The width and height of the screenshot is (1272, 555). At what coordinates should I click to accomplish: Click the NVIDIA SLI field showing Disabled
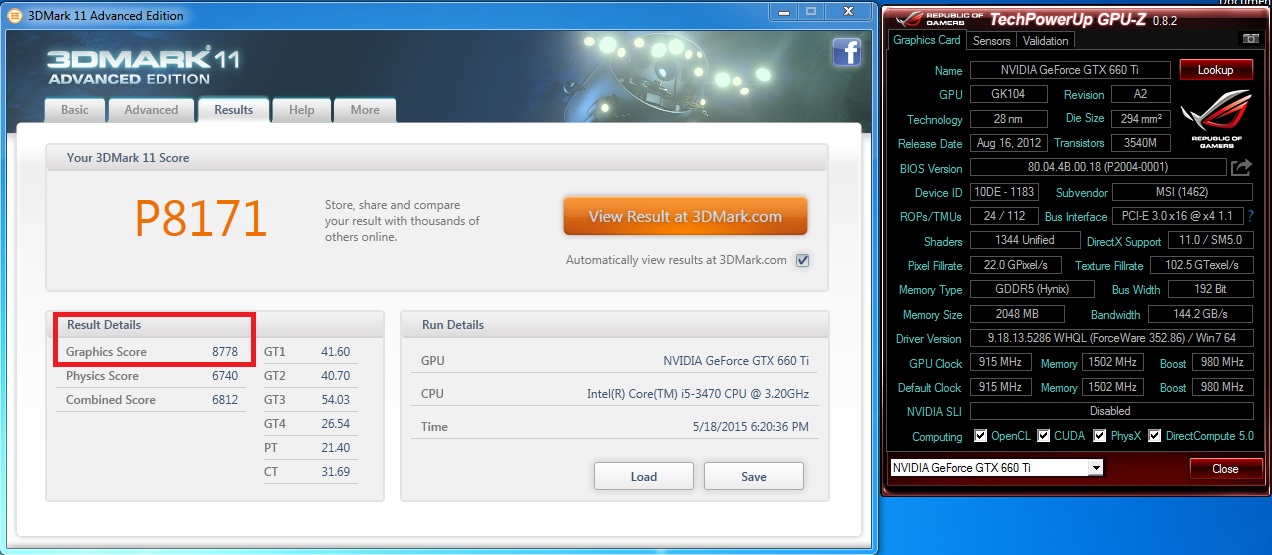pos(1111,411)
